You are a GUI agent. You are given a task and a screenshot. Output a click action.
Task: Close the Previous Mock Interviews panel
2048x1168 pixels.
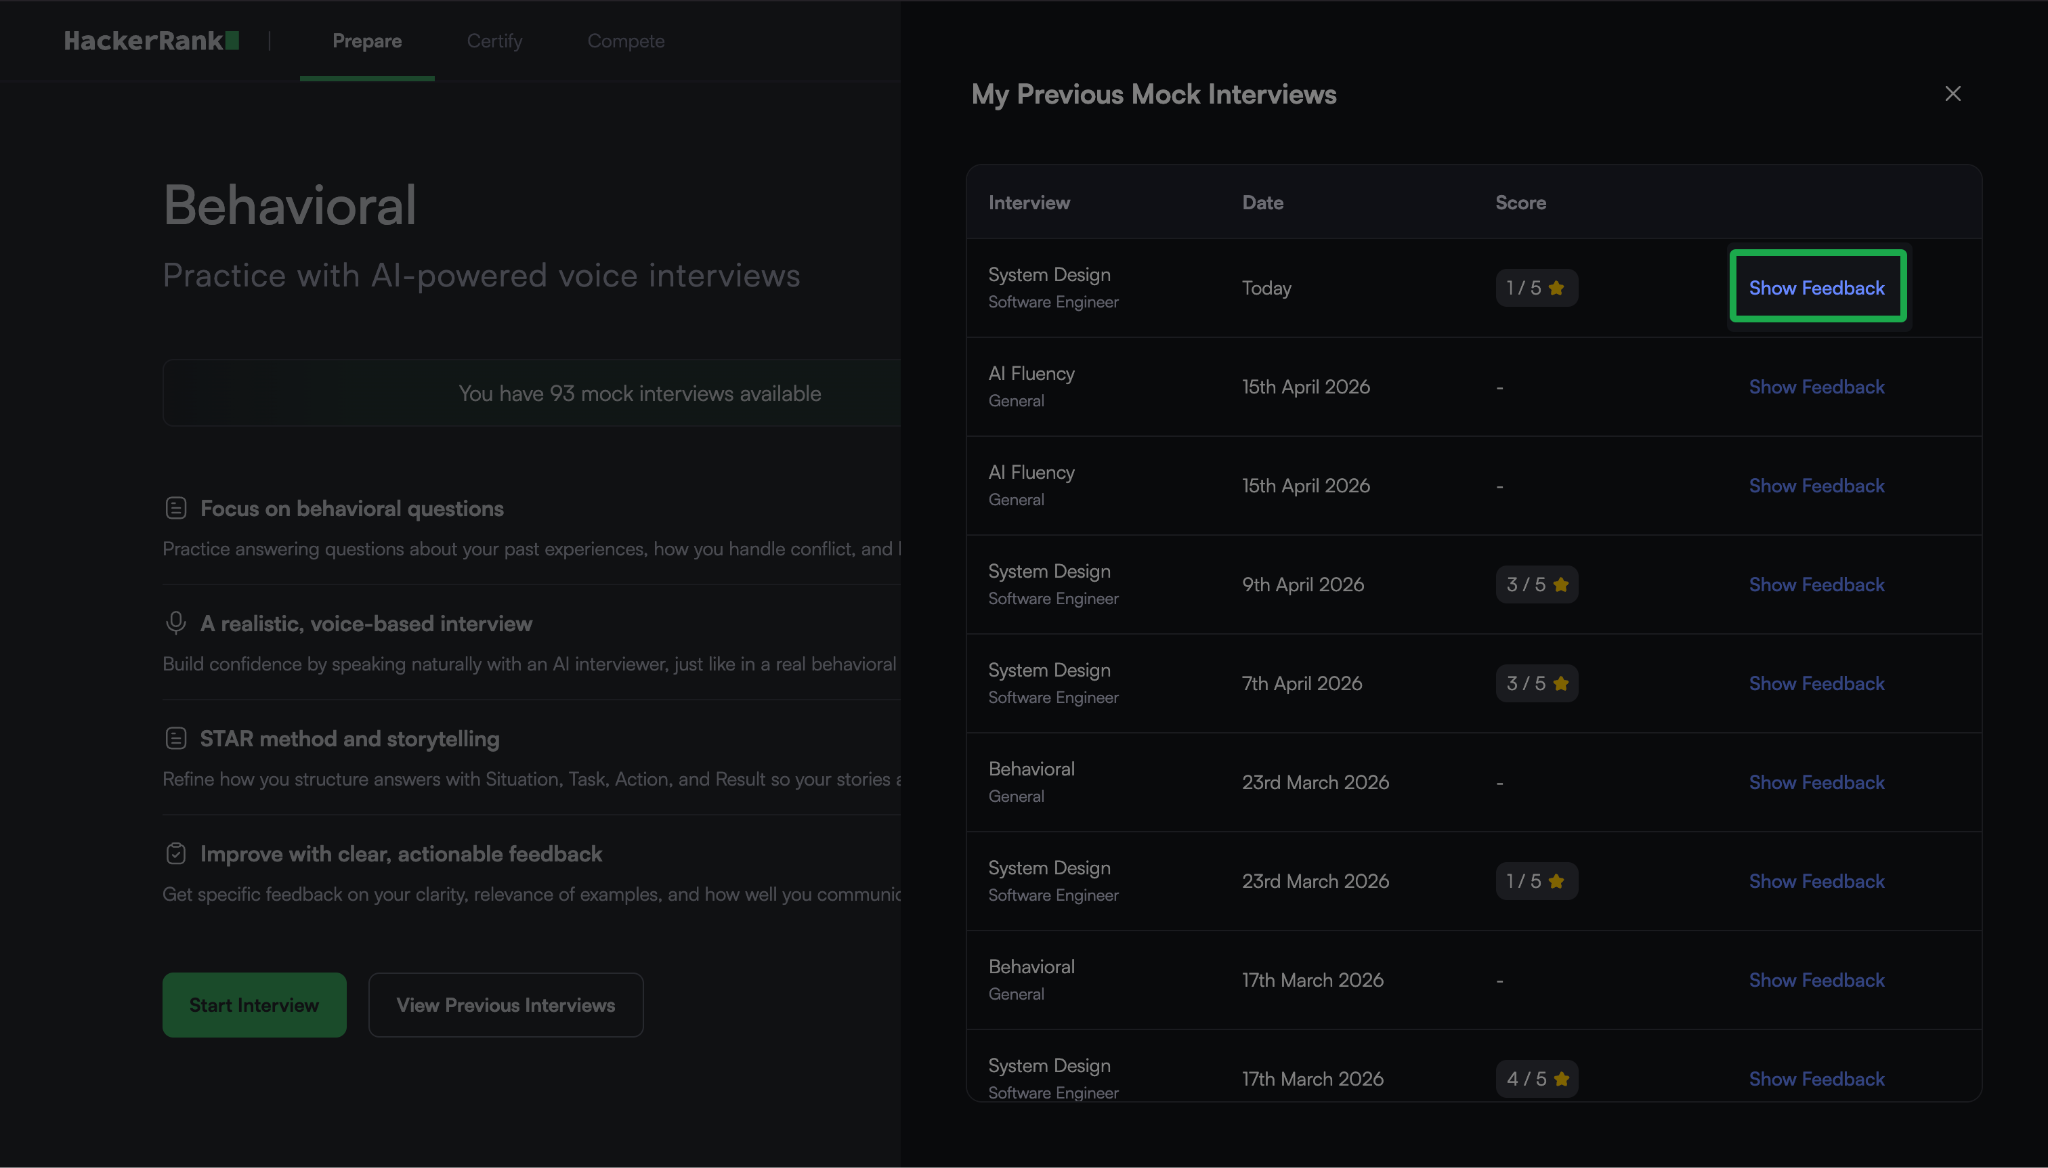[x=1952, y=94]
